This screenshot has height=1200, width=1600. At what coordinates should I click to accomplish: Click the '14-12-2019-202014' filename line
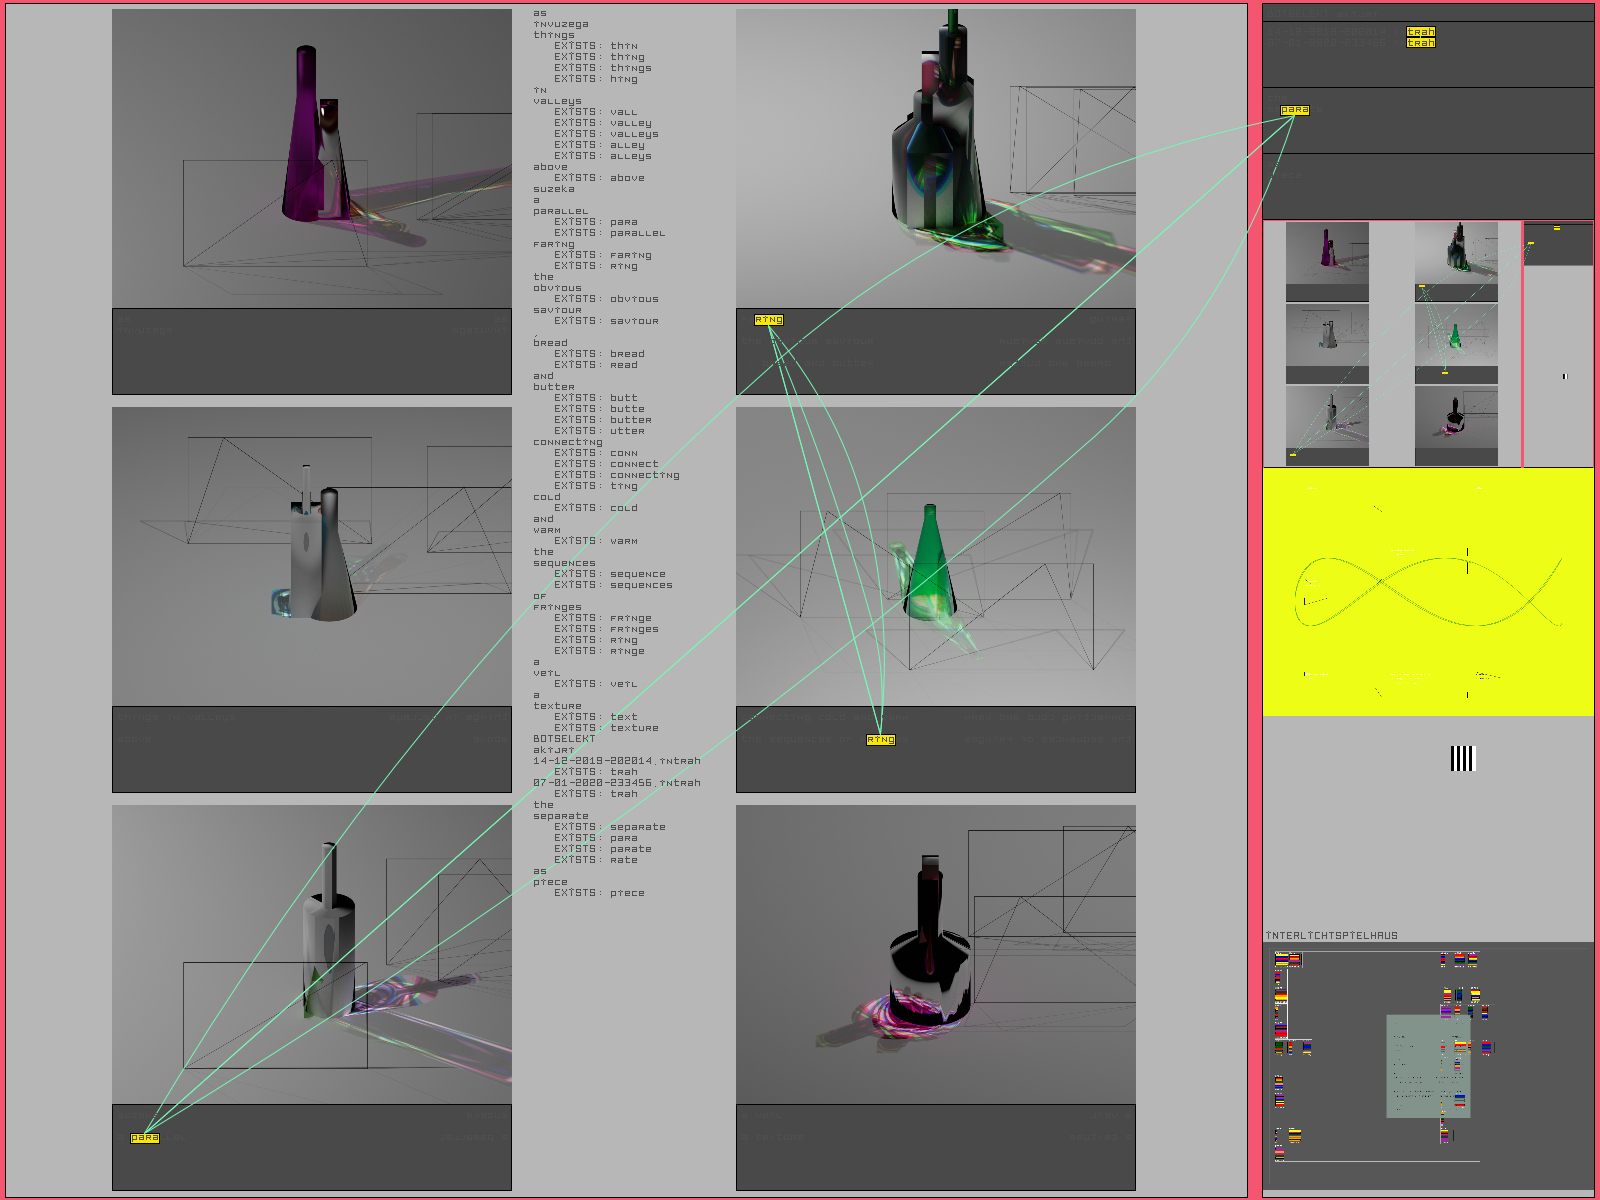[616, 761]
